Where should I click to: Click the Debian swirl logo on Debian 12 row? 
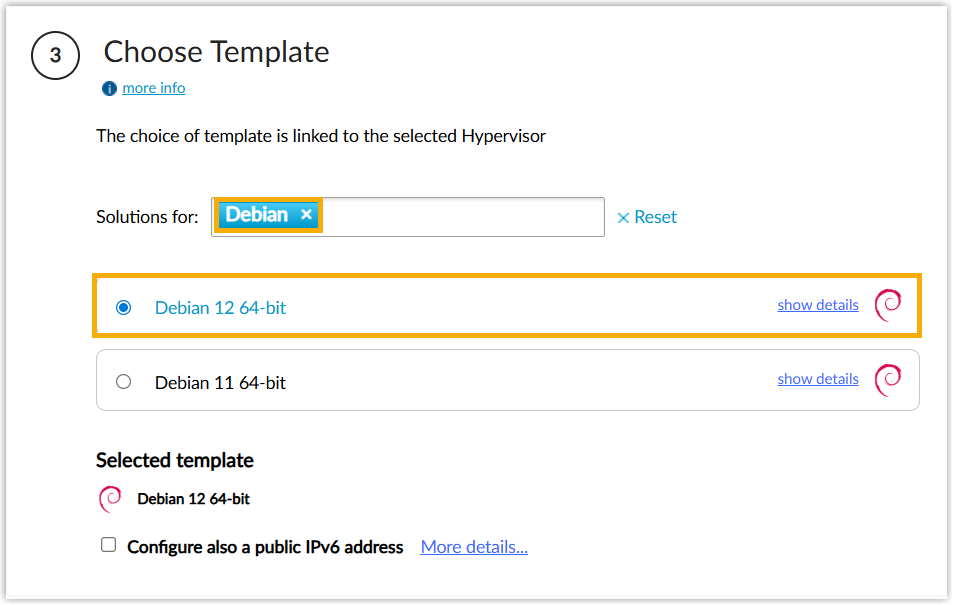pos(888,305)
